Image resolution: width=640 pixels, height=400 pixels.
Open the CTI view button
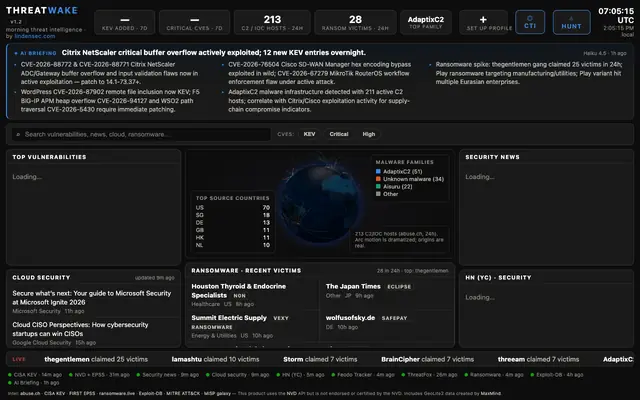pyautogui.click(x=530, y=22)
